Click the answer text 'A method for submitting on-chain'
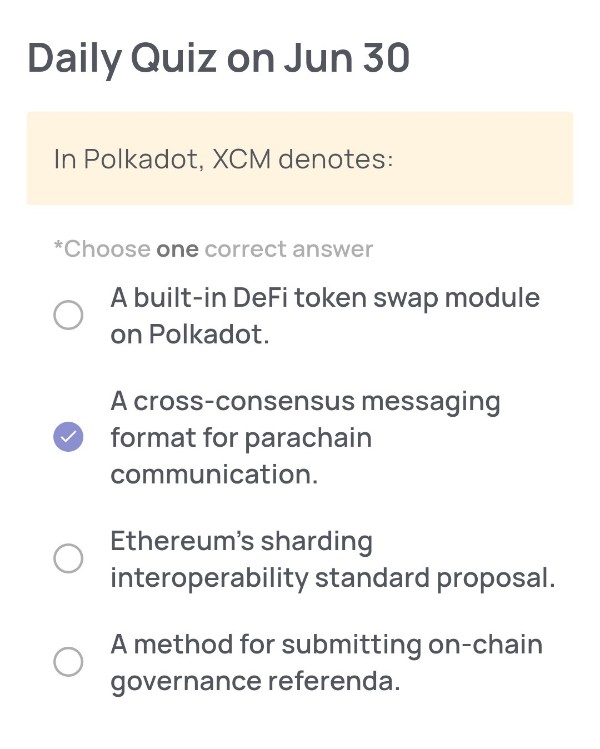This screenshot has height=749, width=600. tap(327, 644)
